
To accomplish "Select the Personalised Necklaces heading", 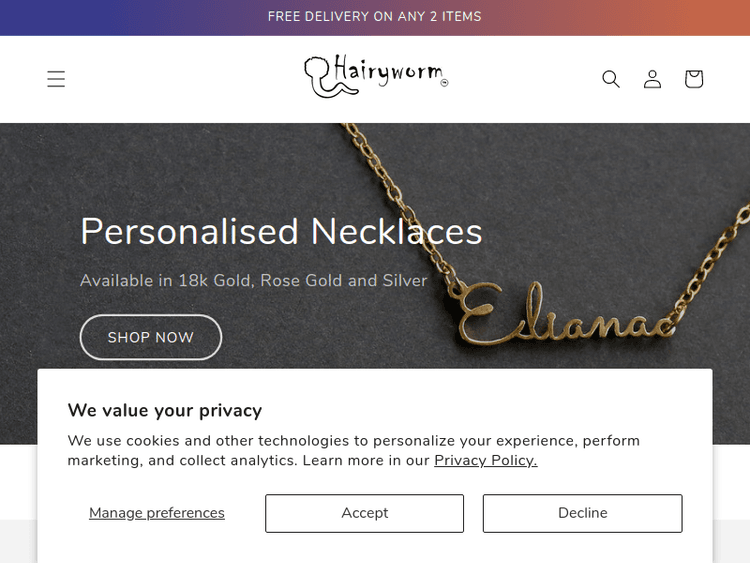I will 281,232.
